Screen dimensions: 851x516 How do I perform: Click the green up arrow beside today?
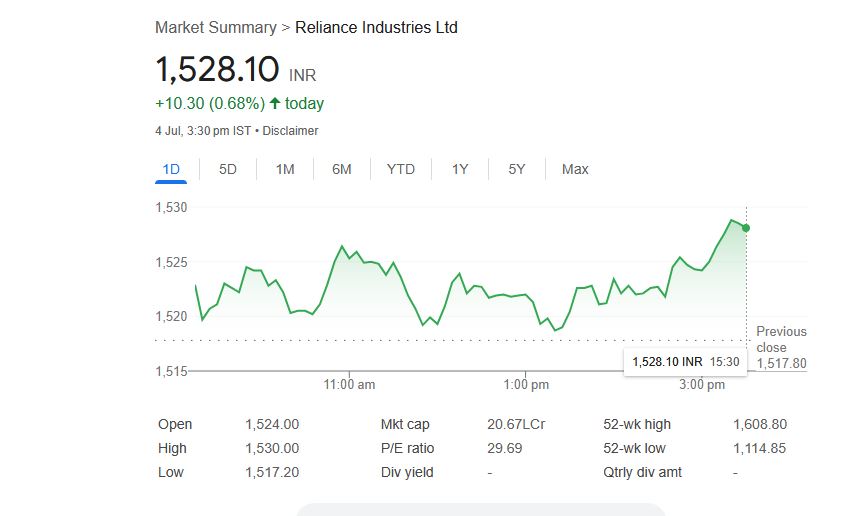tap(275, 103)
